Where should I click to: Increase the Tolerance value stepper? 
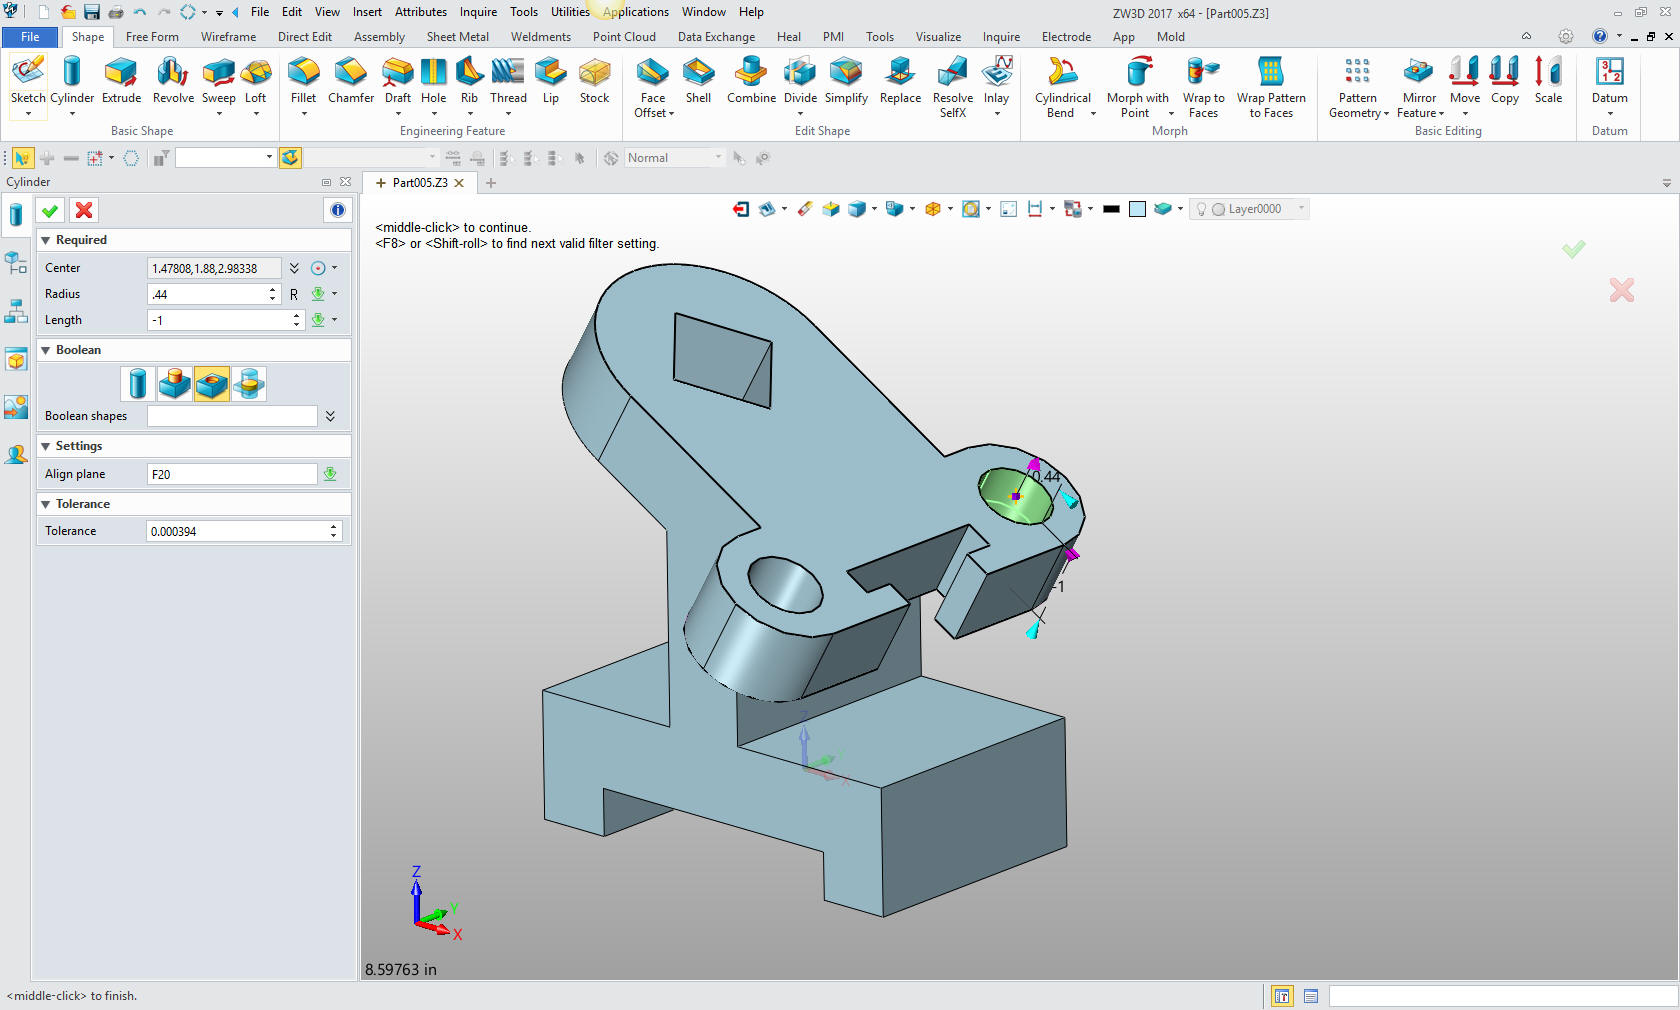pyautogui.click(x=334, y=526)
